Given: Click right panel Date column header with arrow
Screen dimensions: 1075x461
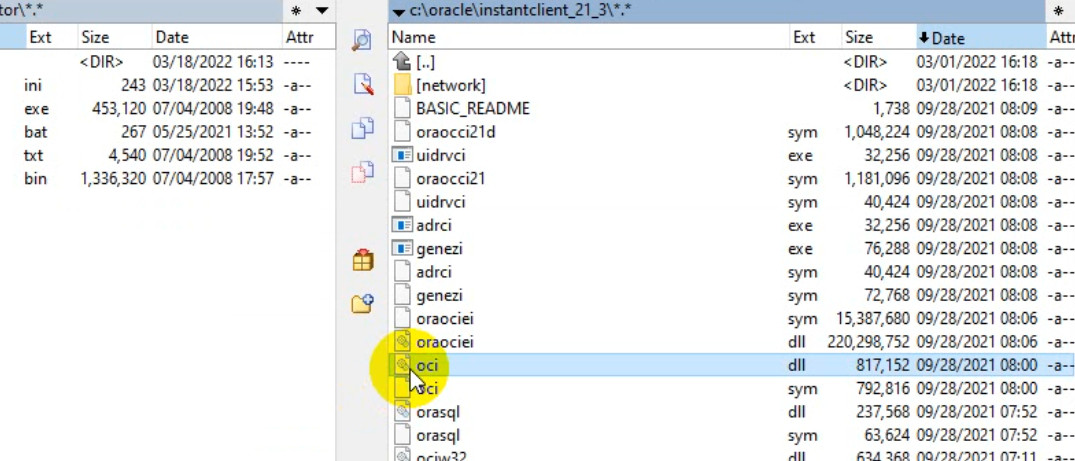Looking at the screenshot, I should (981, 37).
